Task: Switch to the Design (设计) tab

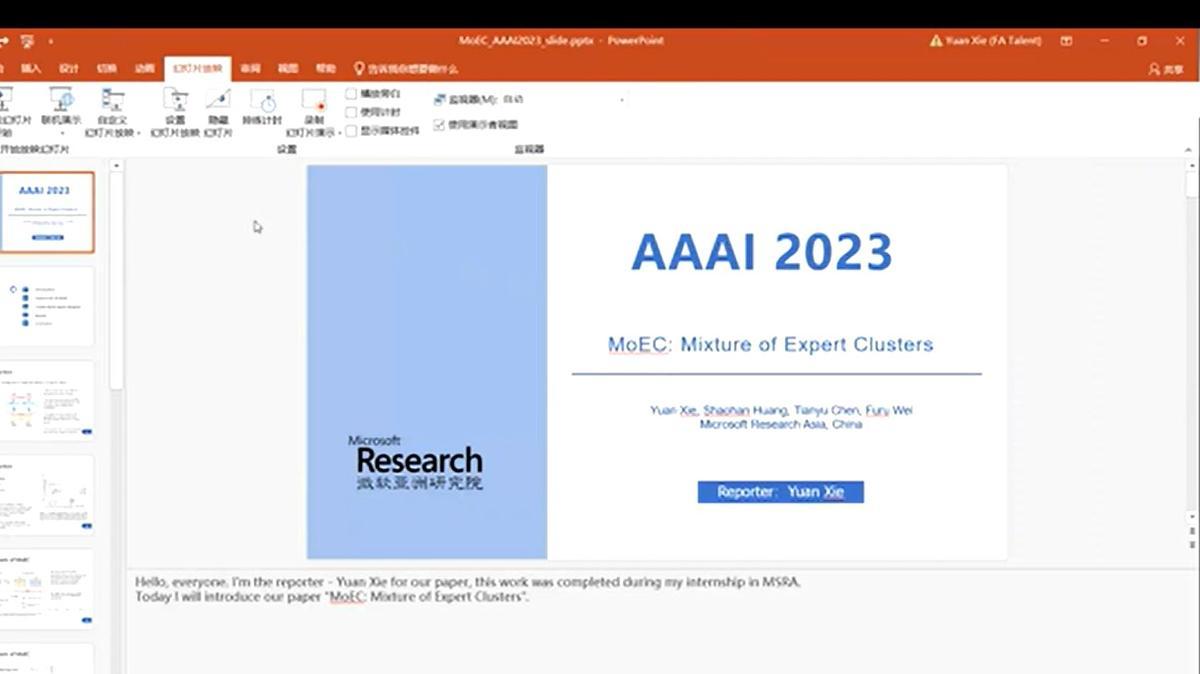Action: click(x=68, y=69)
